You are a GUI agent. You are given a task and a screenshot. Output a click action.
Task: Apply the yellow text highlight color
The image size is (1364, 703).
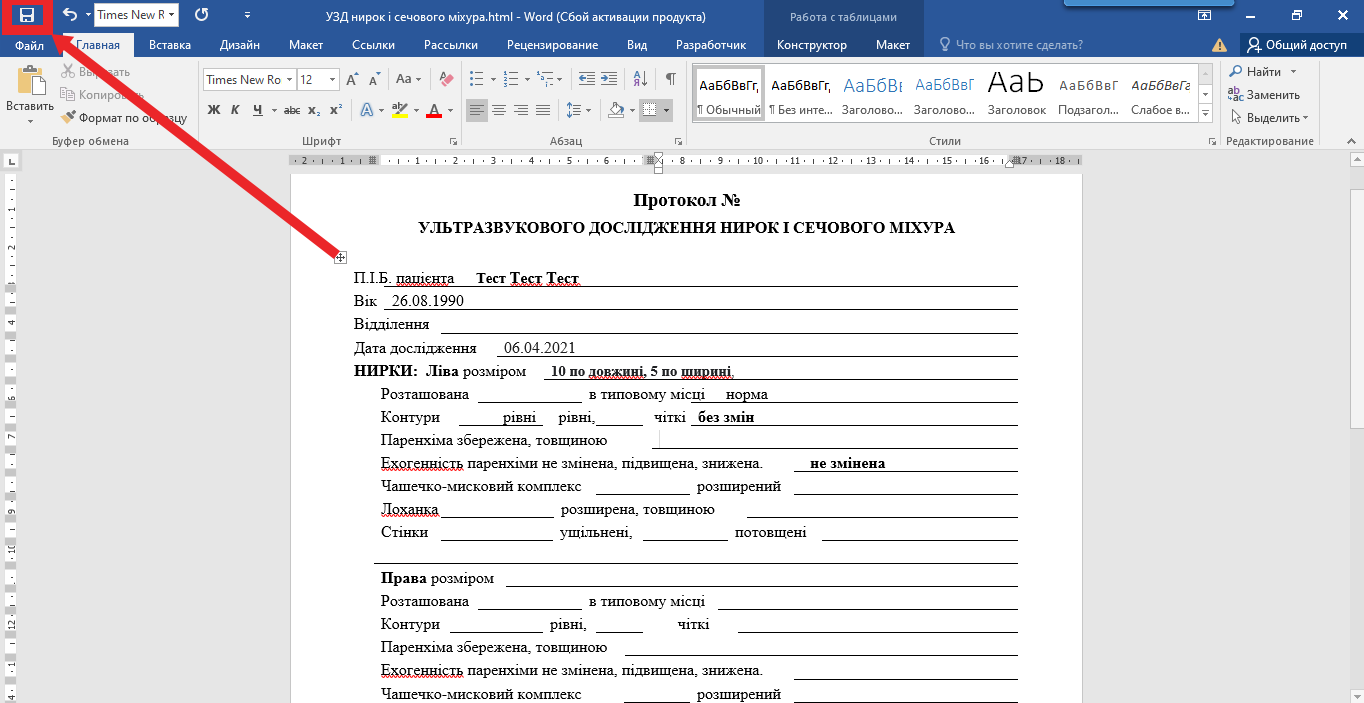[x=399, y=110]
